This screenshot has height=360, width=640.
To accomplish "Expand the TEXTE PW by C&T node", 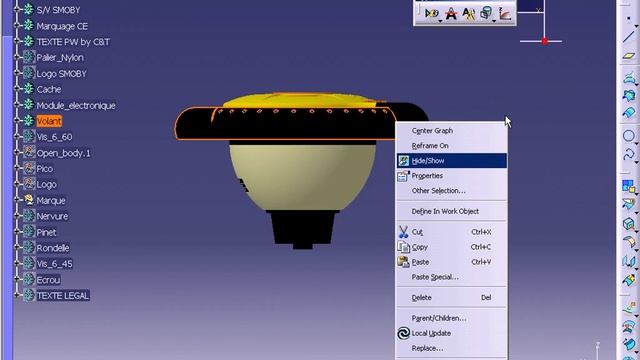I will point(17,41).
